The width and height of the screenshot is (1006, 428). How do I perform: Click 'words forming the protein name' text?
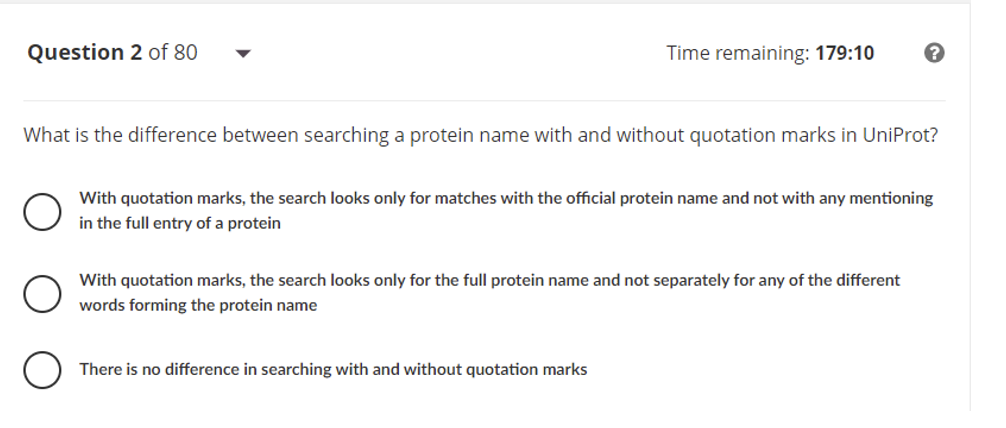click(198, 306)
